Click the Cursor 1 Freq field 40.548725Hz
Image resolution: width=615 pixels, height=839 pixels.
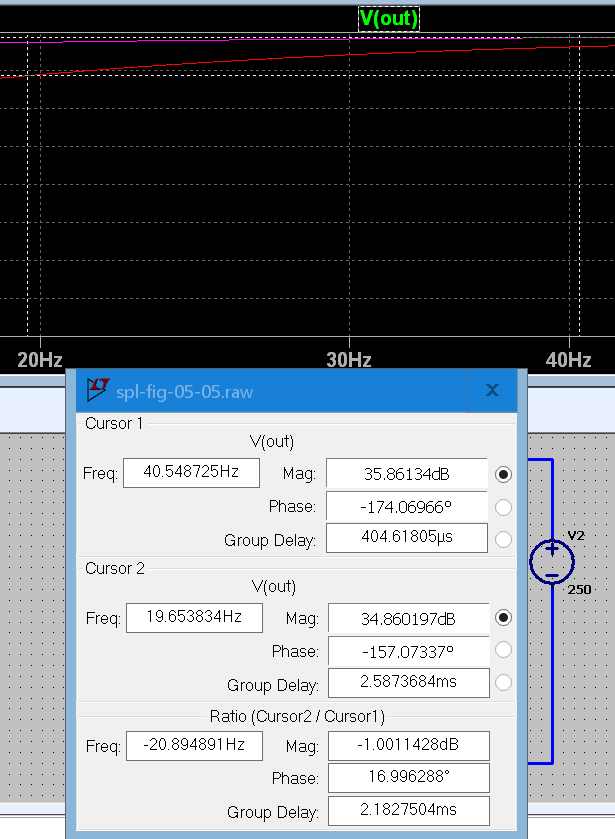tap(191, 473)
